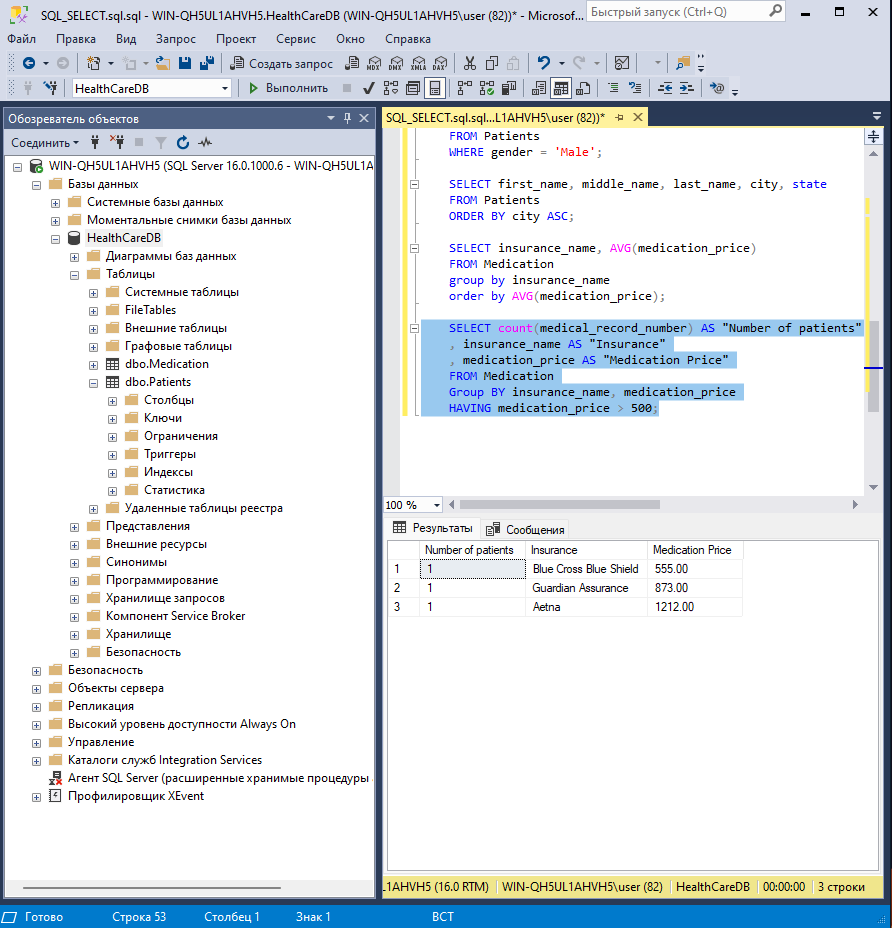Copy the selected query text

click(491, 63)
